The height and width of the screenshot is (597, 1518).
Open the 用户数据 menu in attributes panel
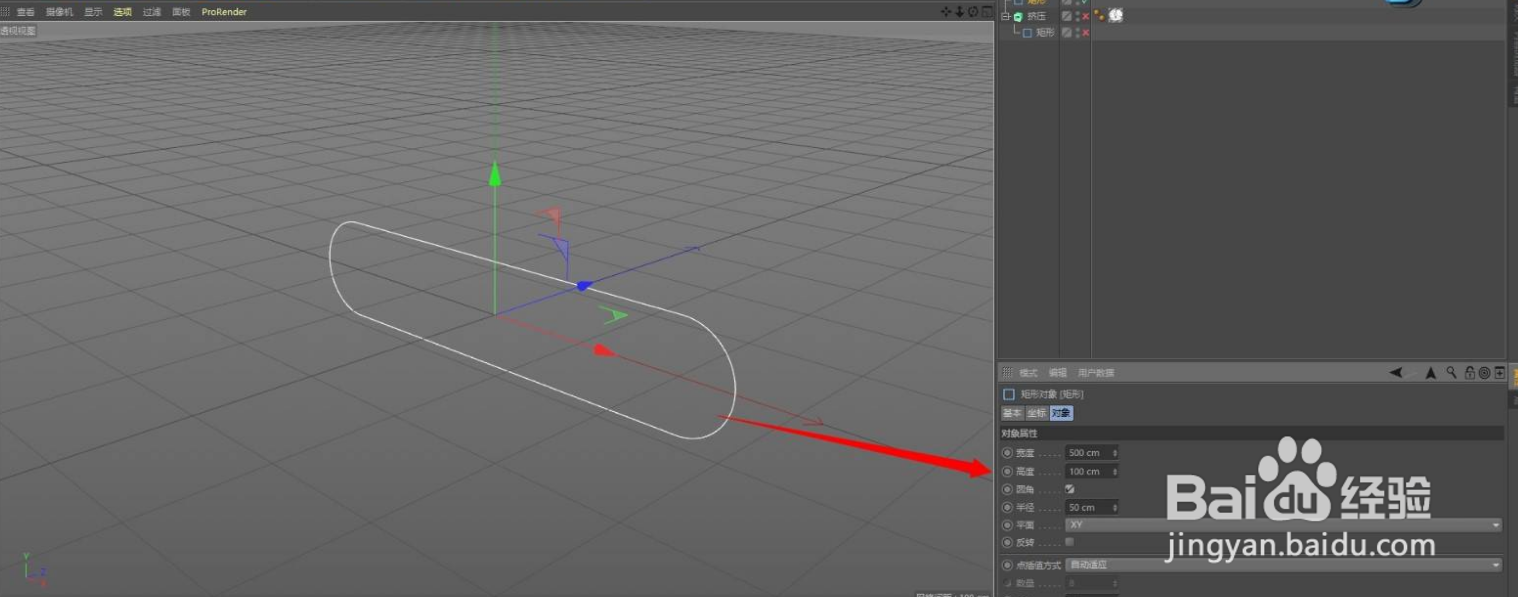(1096, 373)
